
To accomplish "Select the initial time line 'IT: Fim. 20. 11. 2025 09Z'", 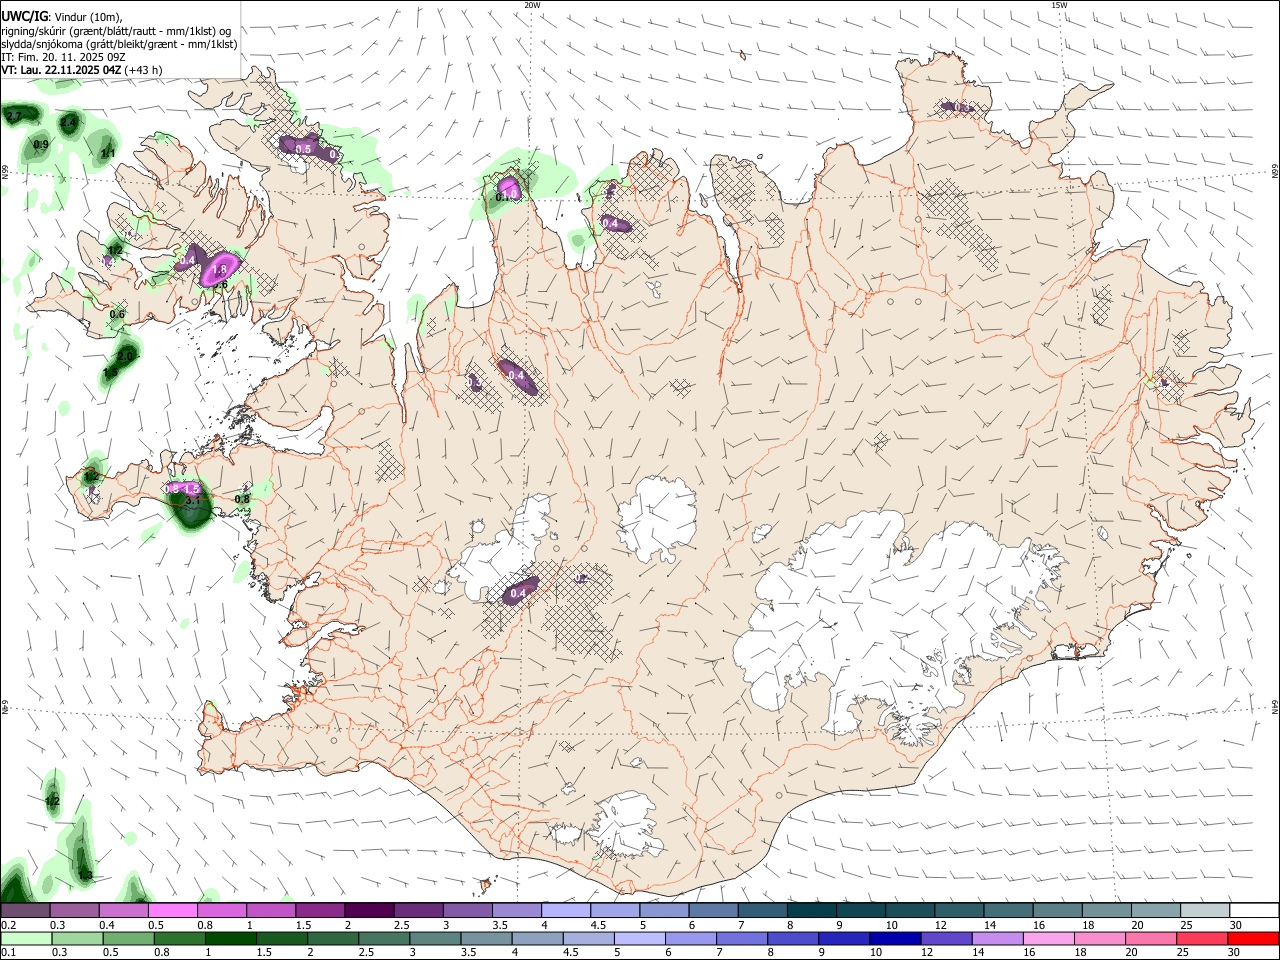I will [x=63, y=57].
